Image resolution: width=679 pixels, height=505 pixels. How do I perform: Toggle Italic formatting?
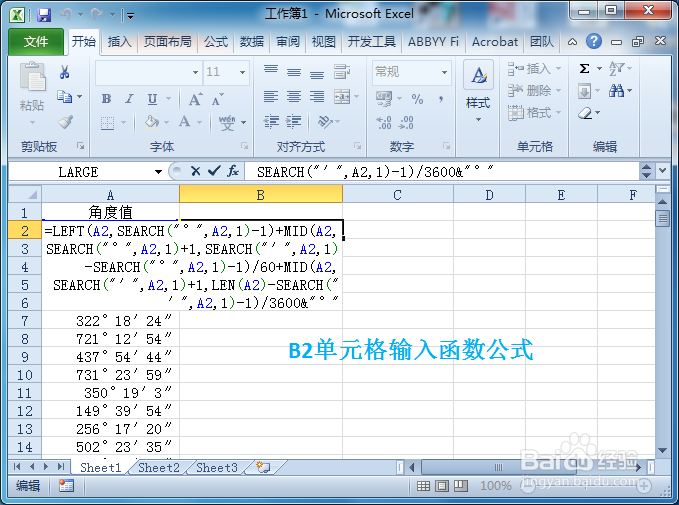pos(129,99)
